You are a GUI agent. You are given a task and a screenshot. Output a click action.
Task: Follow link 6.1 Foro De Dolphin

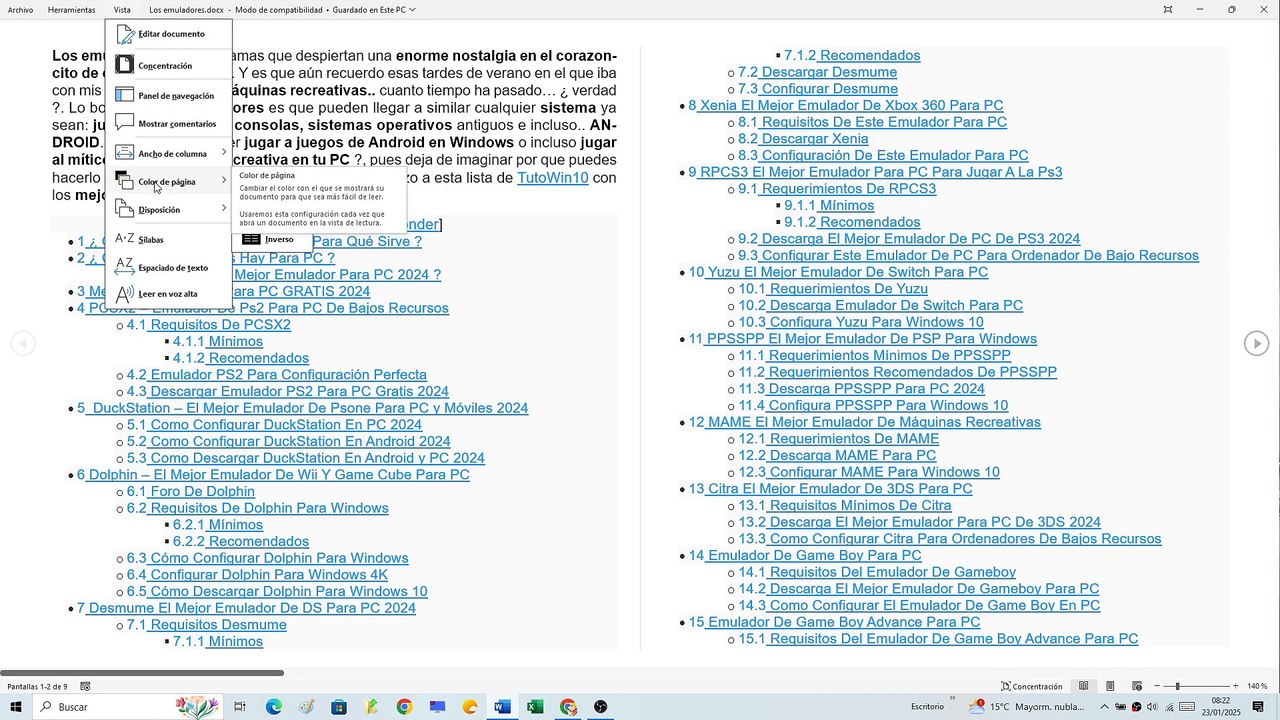click(191, 492)
